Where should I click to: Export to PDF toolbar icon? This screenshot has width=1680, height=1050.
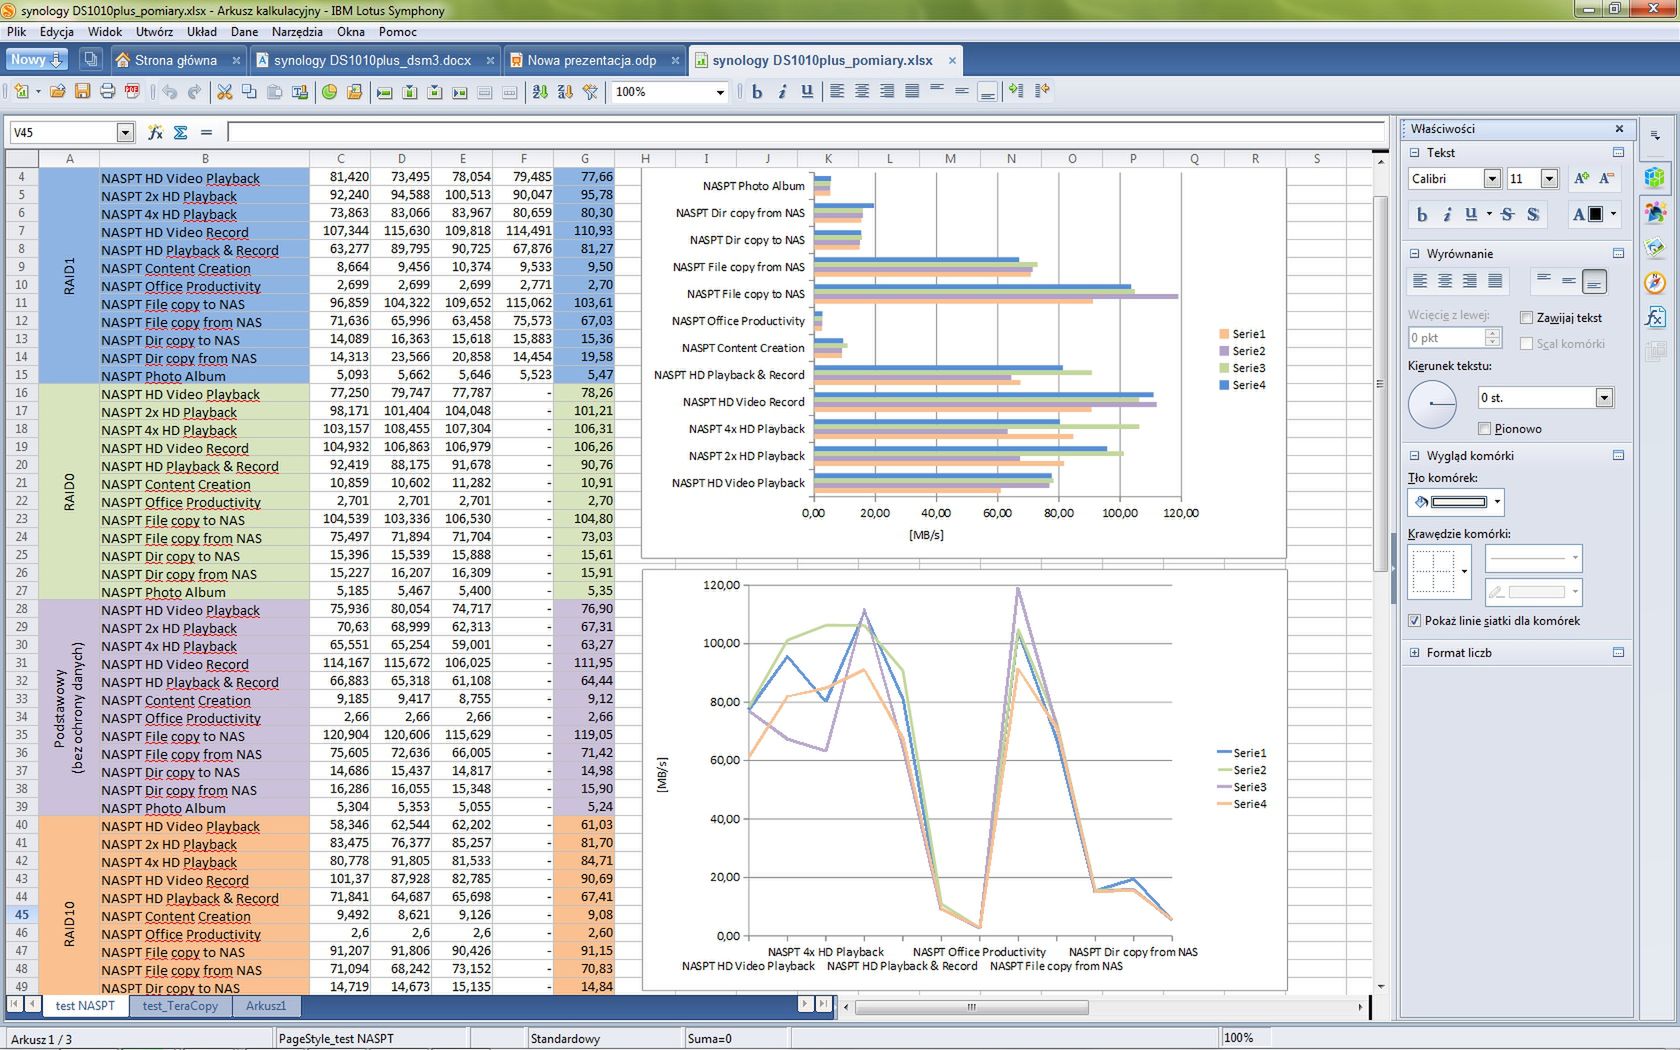pyautogui.click(x=132, y=91)
